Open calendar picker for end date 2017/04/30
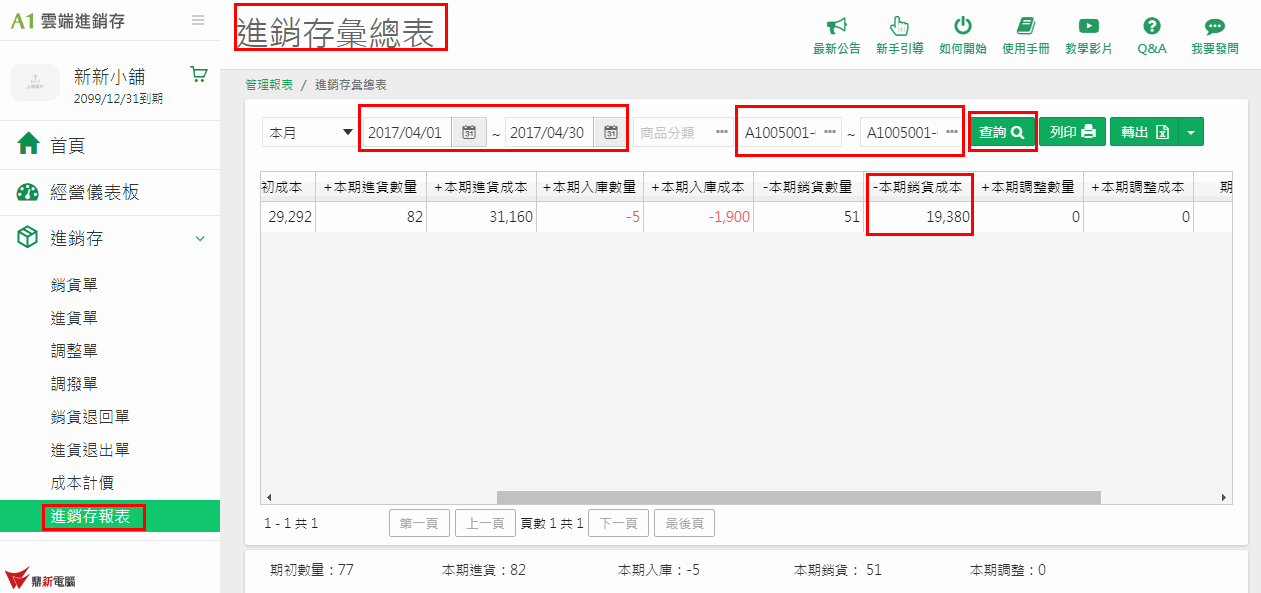 click(610, 132)
